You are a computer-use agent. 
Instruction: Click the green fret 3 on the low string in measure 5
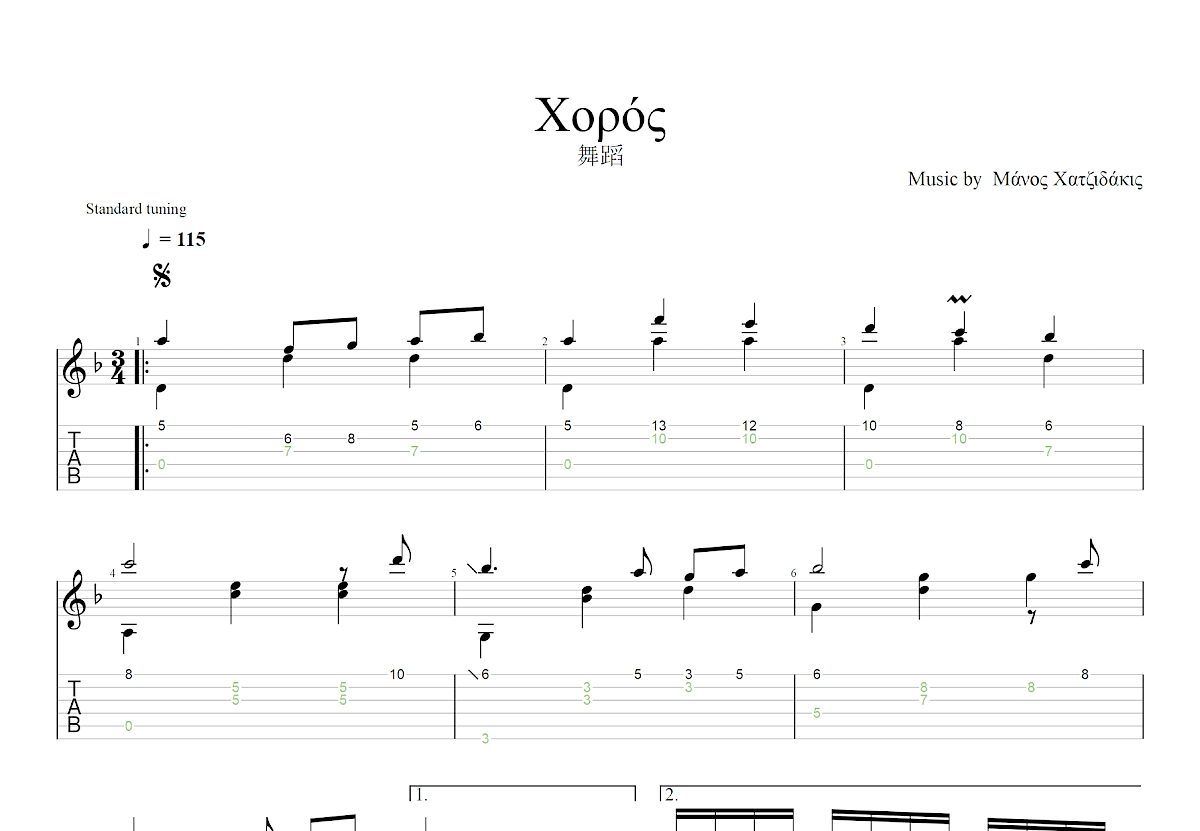tap(485, 738)
